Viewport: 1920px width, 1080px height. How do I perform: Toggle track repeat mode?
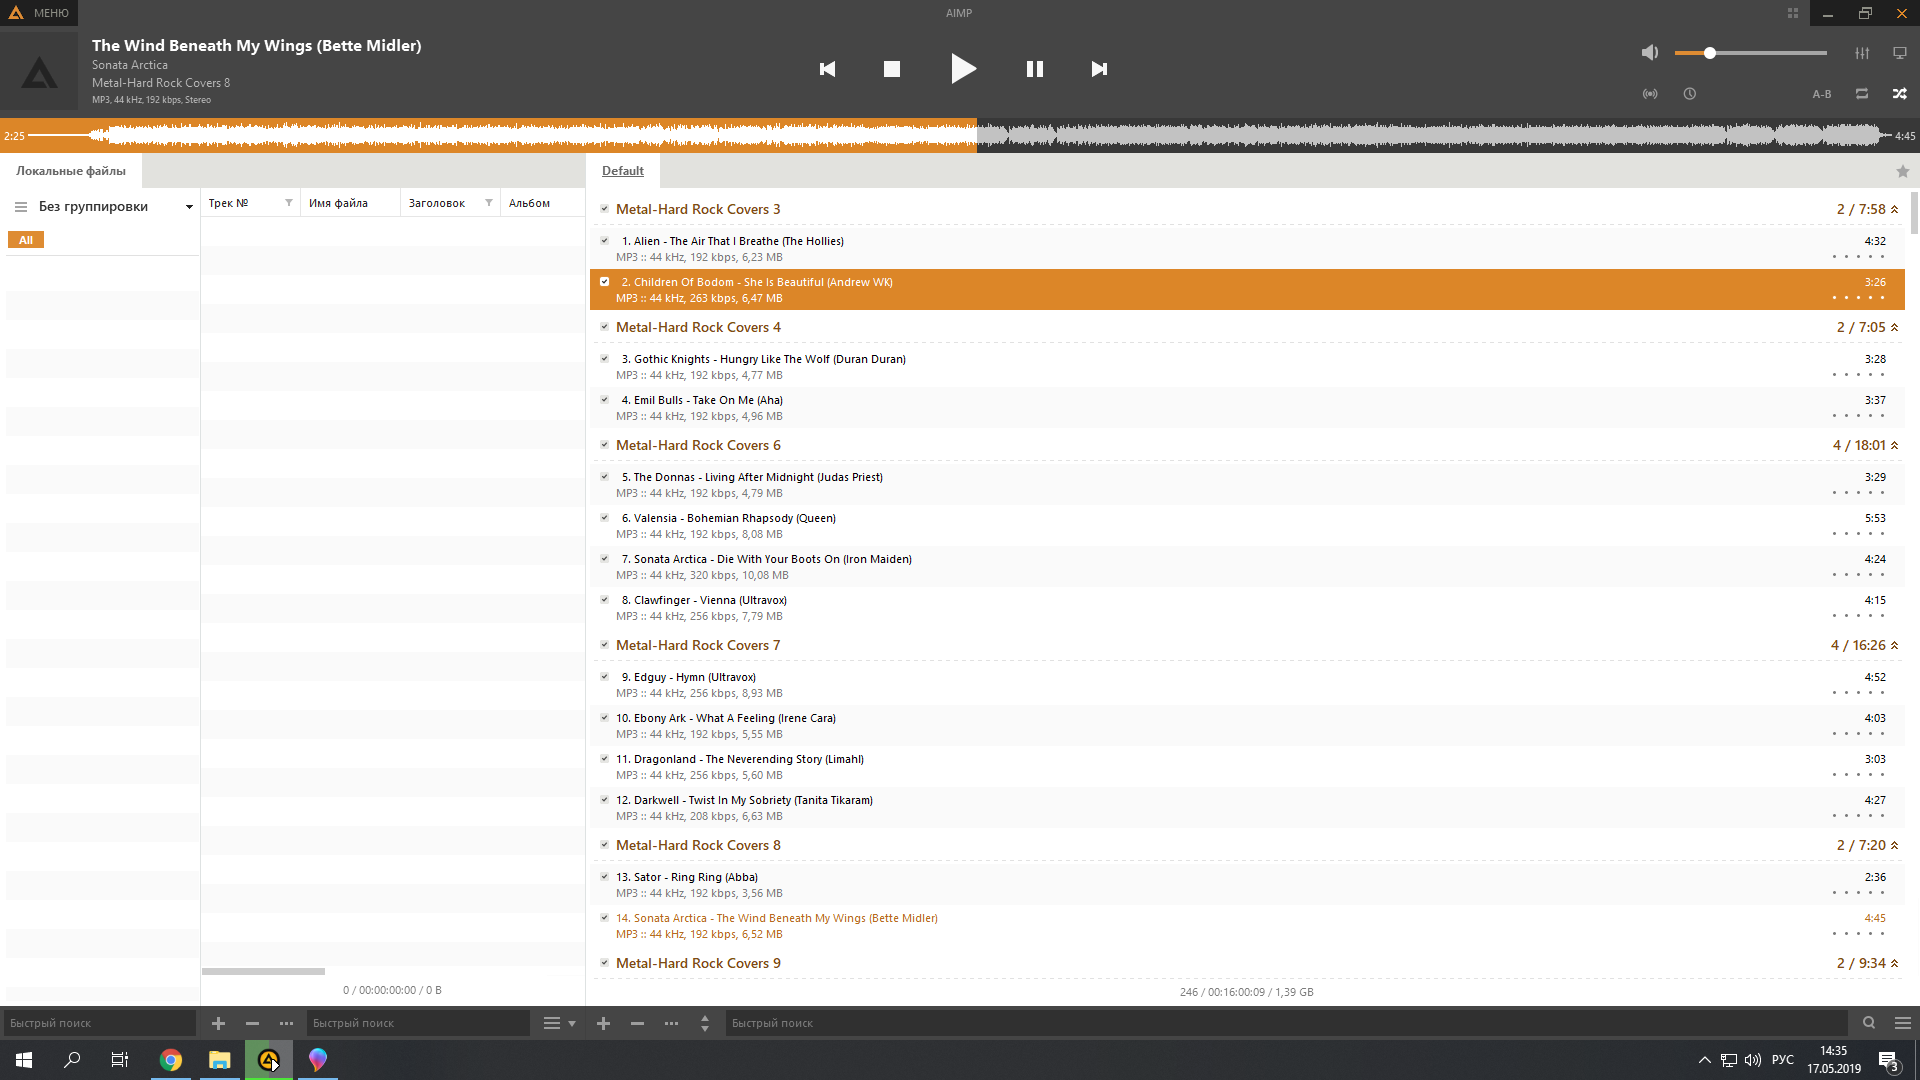click(1862, 94)
